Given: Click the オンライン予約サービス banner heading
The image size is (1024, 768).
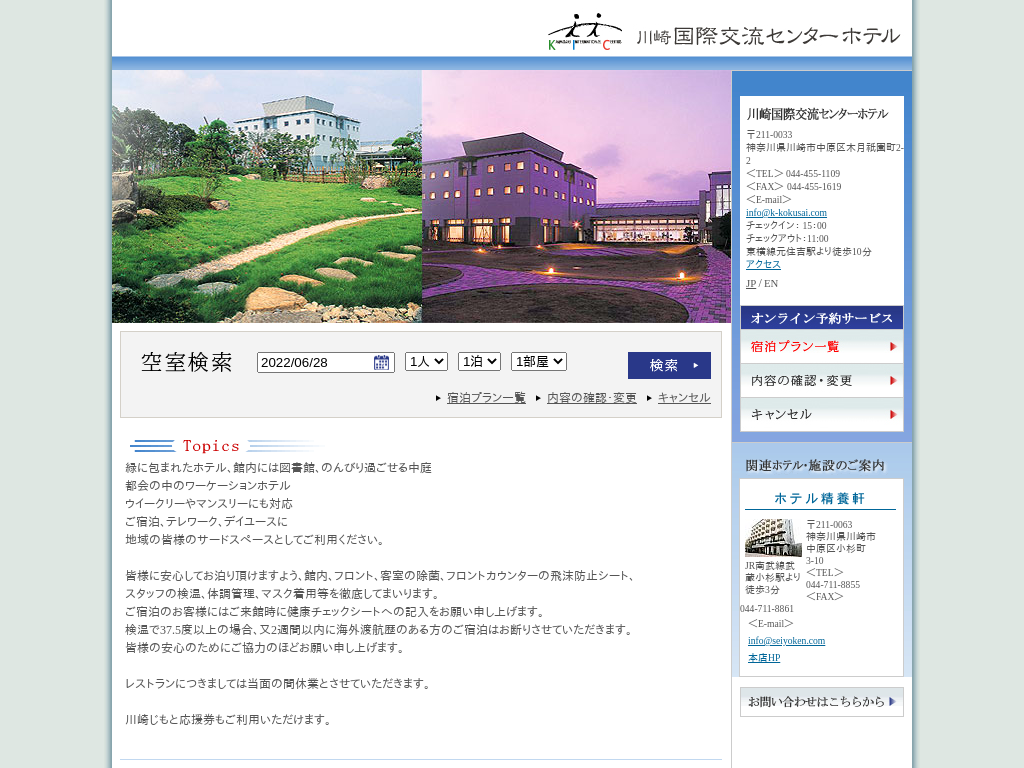Looking at the screenshot, I should coord(822,317).
